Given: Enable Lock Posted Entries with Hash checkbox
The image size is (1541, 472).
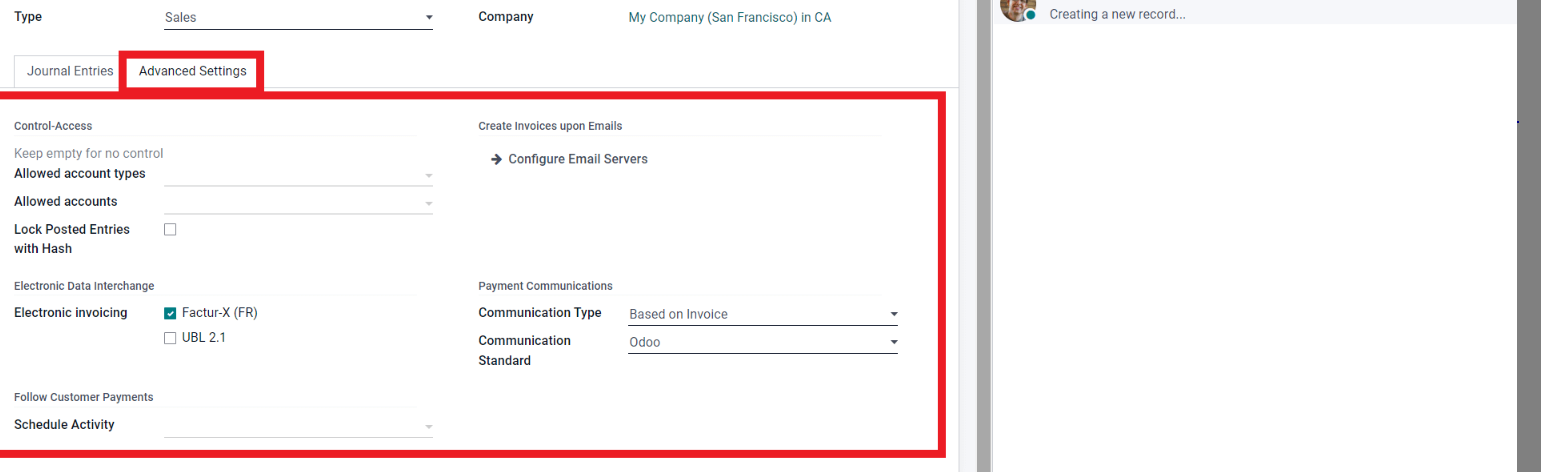Looking at the screenshot, I should pyautogui.click(x=170, y=229).
